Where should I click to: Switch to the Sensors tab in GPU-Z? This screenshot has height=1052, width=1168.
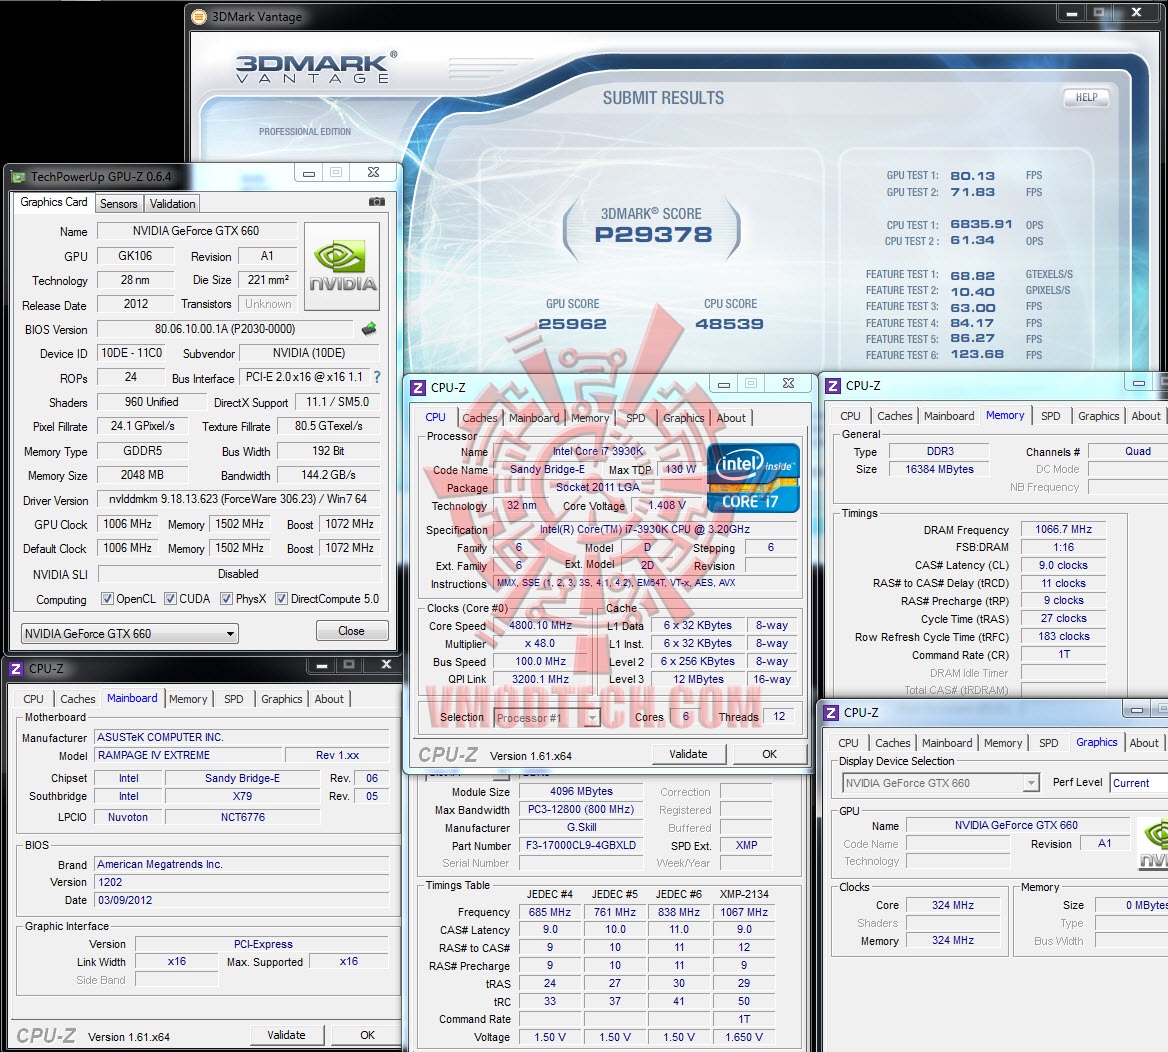coord(118,203)
